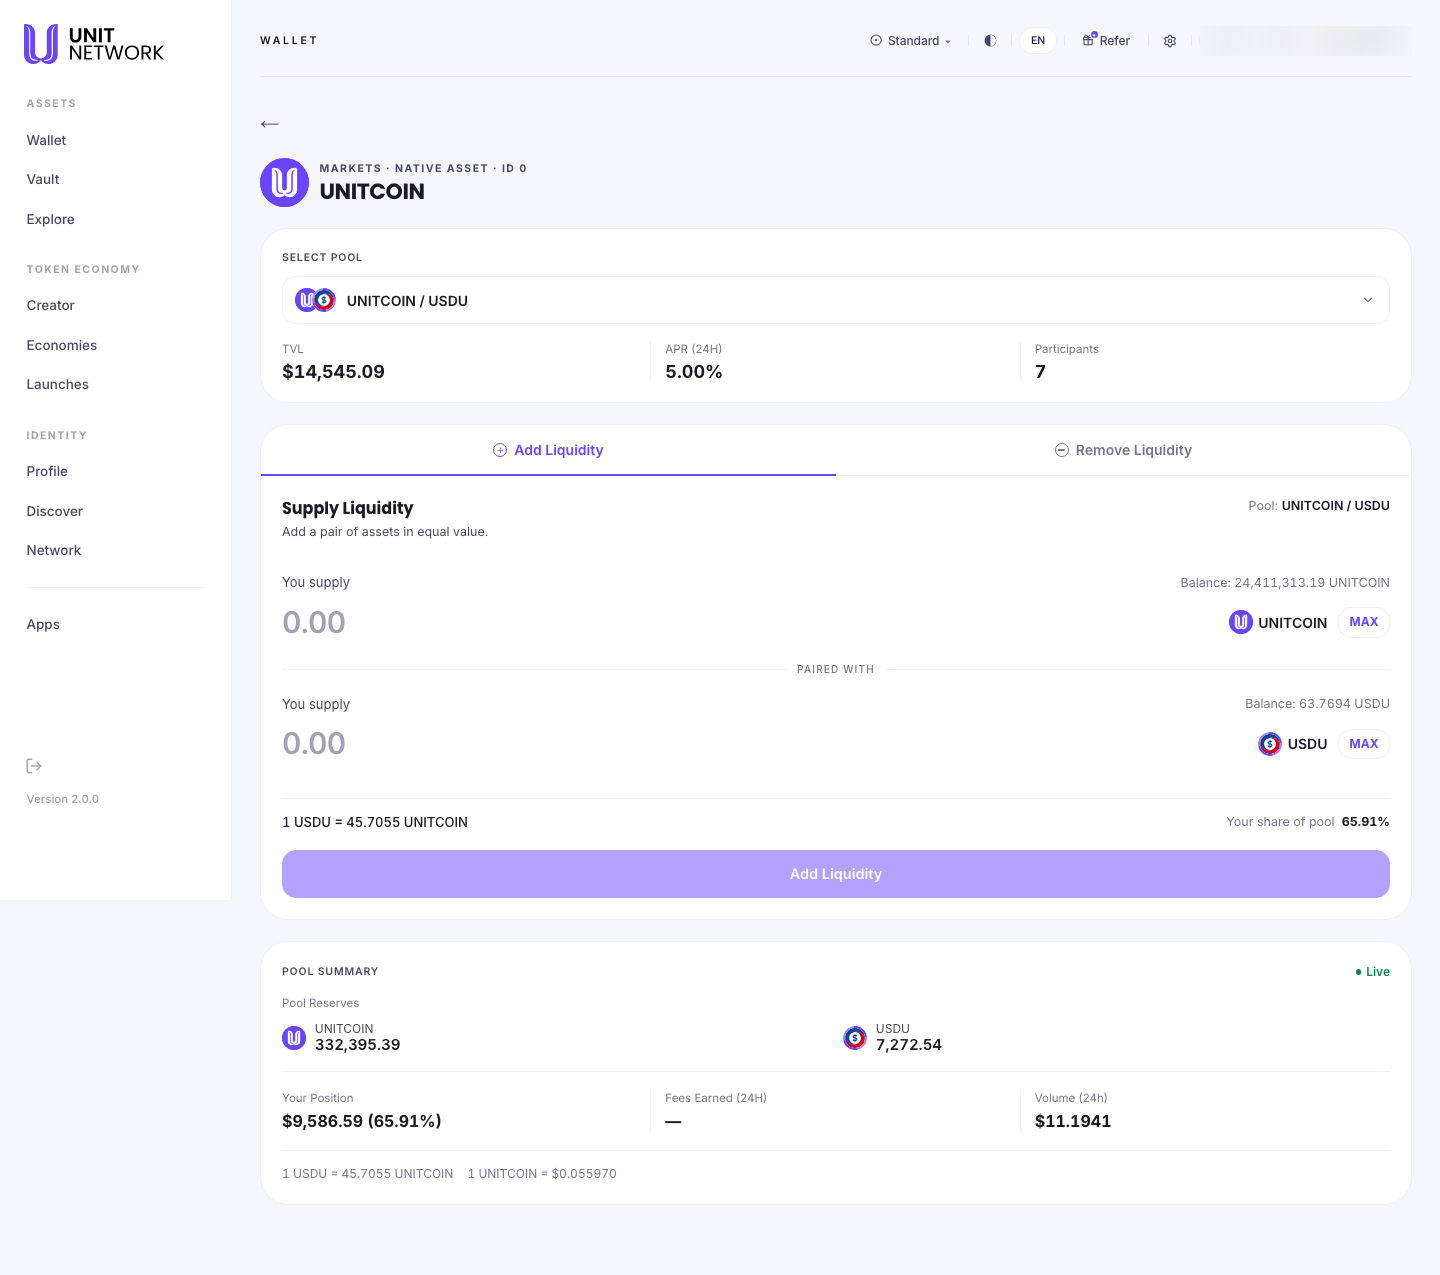Focus the USDU supply amount field
This screenshot has height=1275, width=1440.
pos(314,744)
